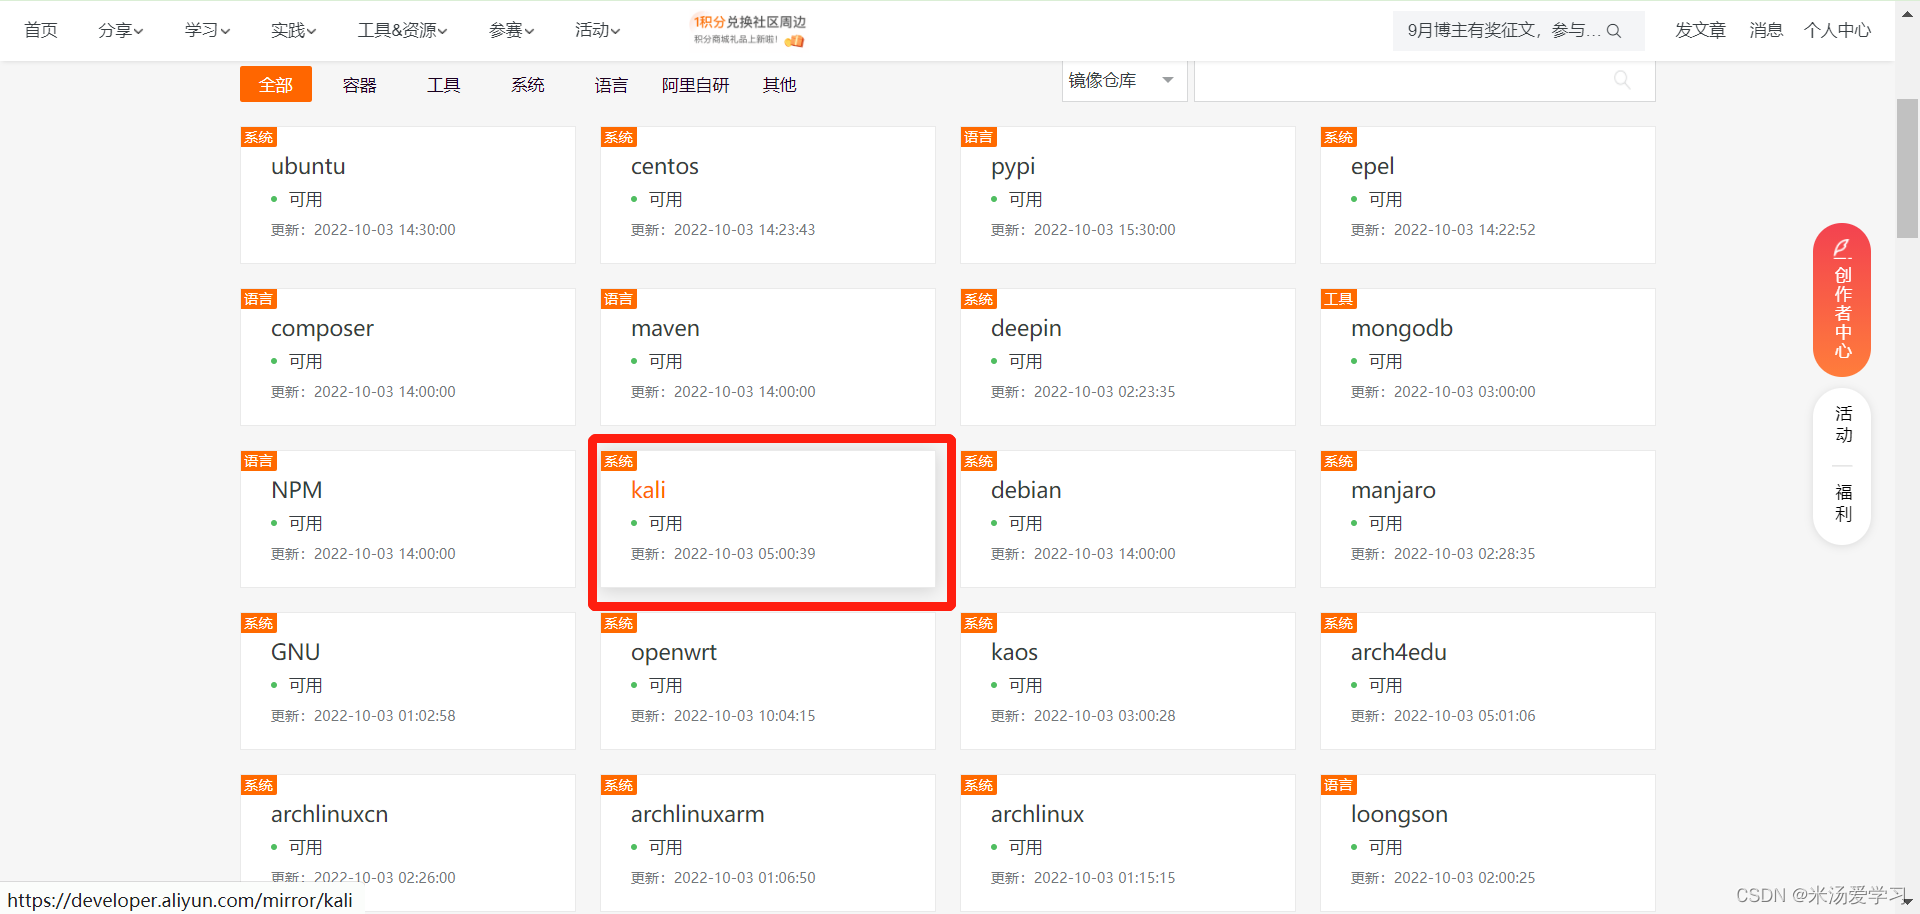Click the 工具 tag on the mongodb card
Screen dimensions: 1920x914
pos(1339,299)
